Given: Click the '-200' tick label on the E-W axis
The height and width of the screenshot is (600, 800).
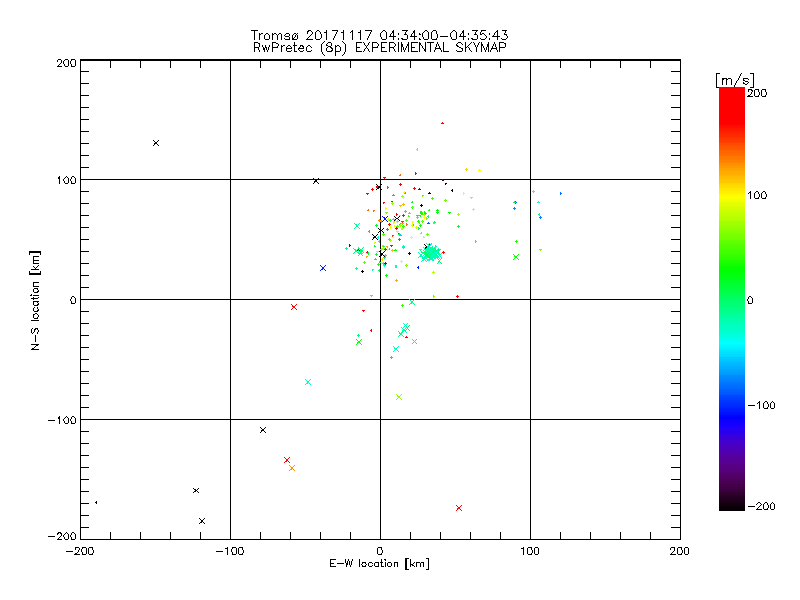Looking at the screenshot, I should click(80, 551).
